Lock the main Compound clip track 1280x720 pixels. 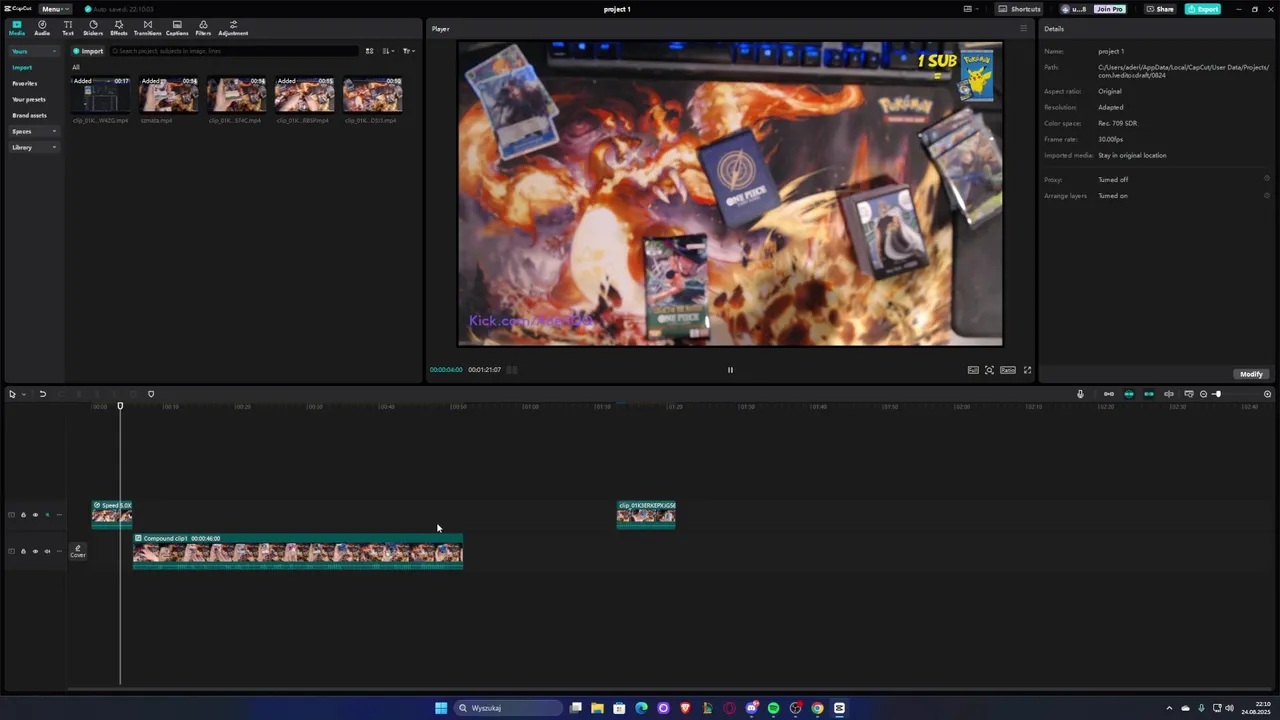pyautogui.click(x=23, y=551)
